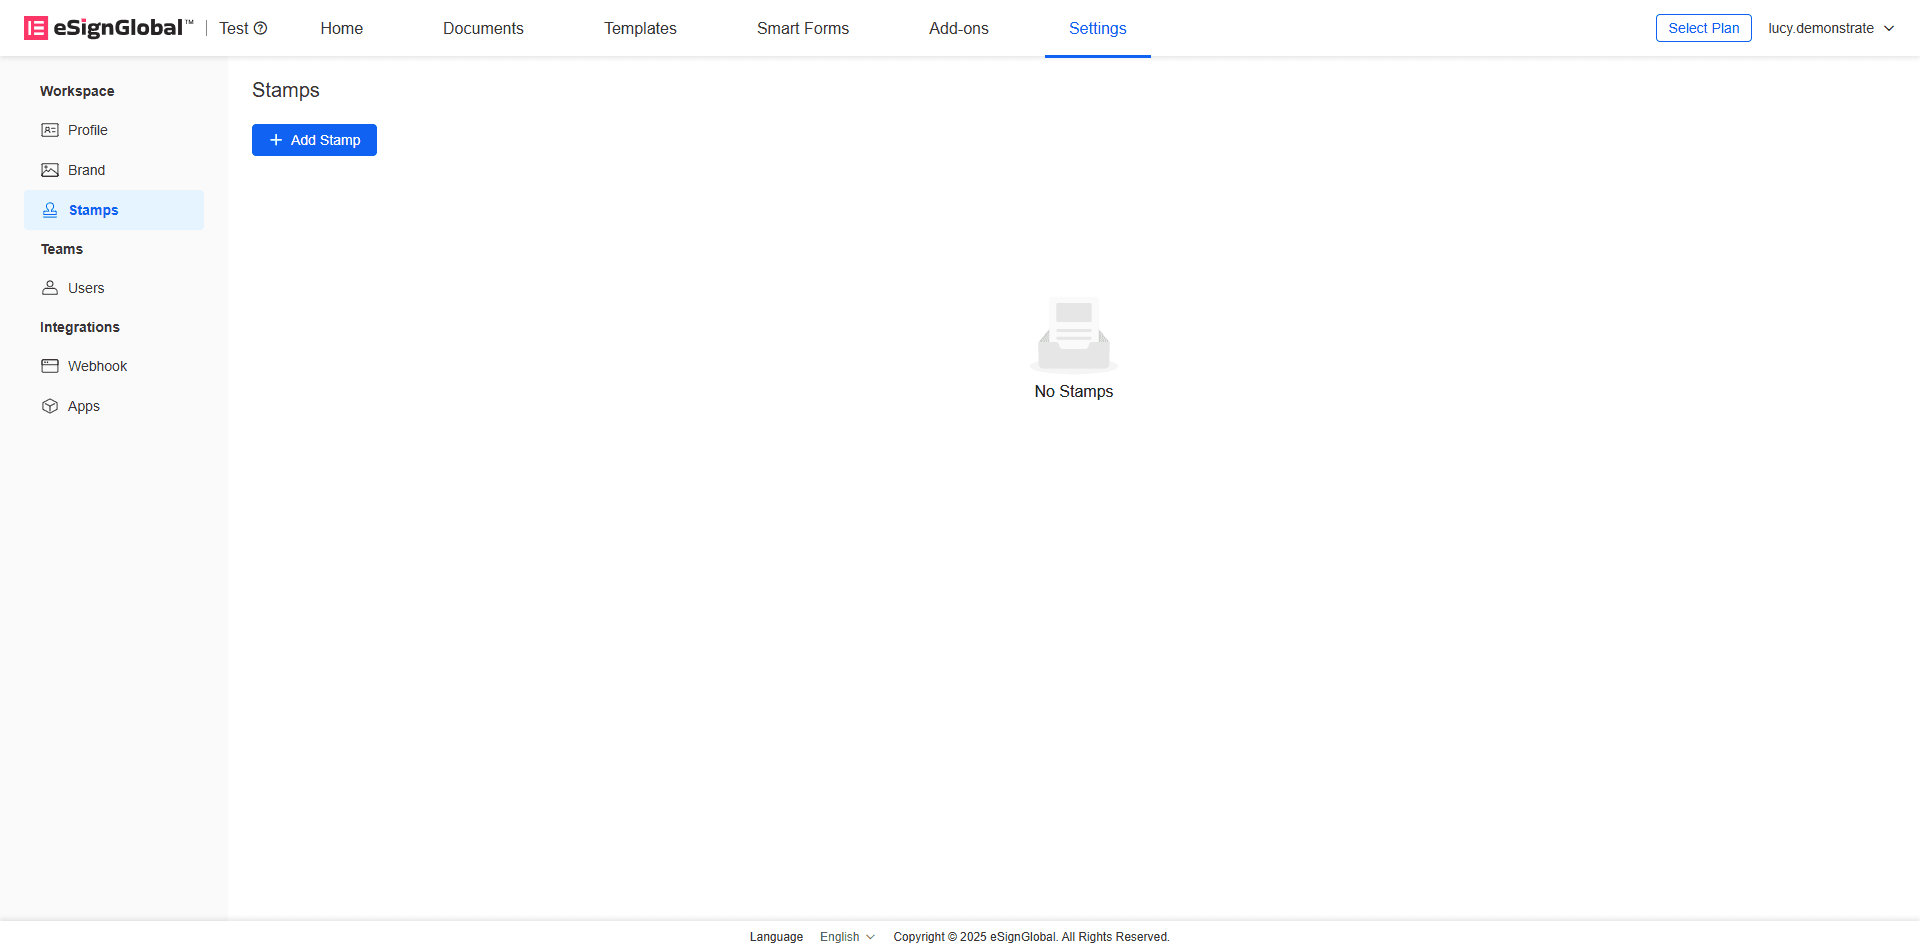1920x952 pixels.
Task: Open Apps via the cube icon
Action: tap(50, 406)
